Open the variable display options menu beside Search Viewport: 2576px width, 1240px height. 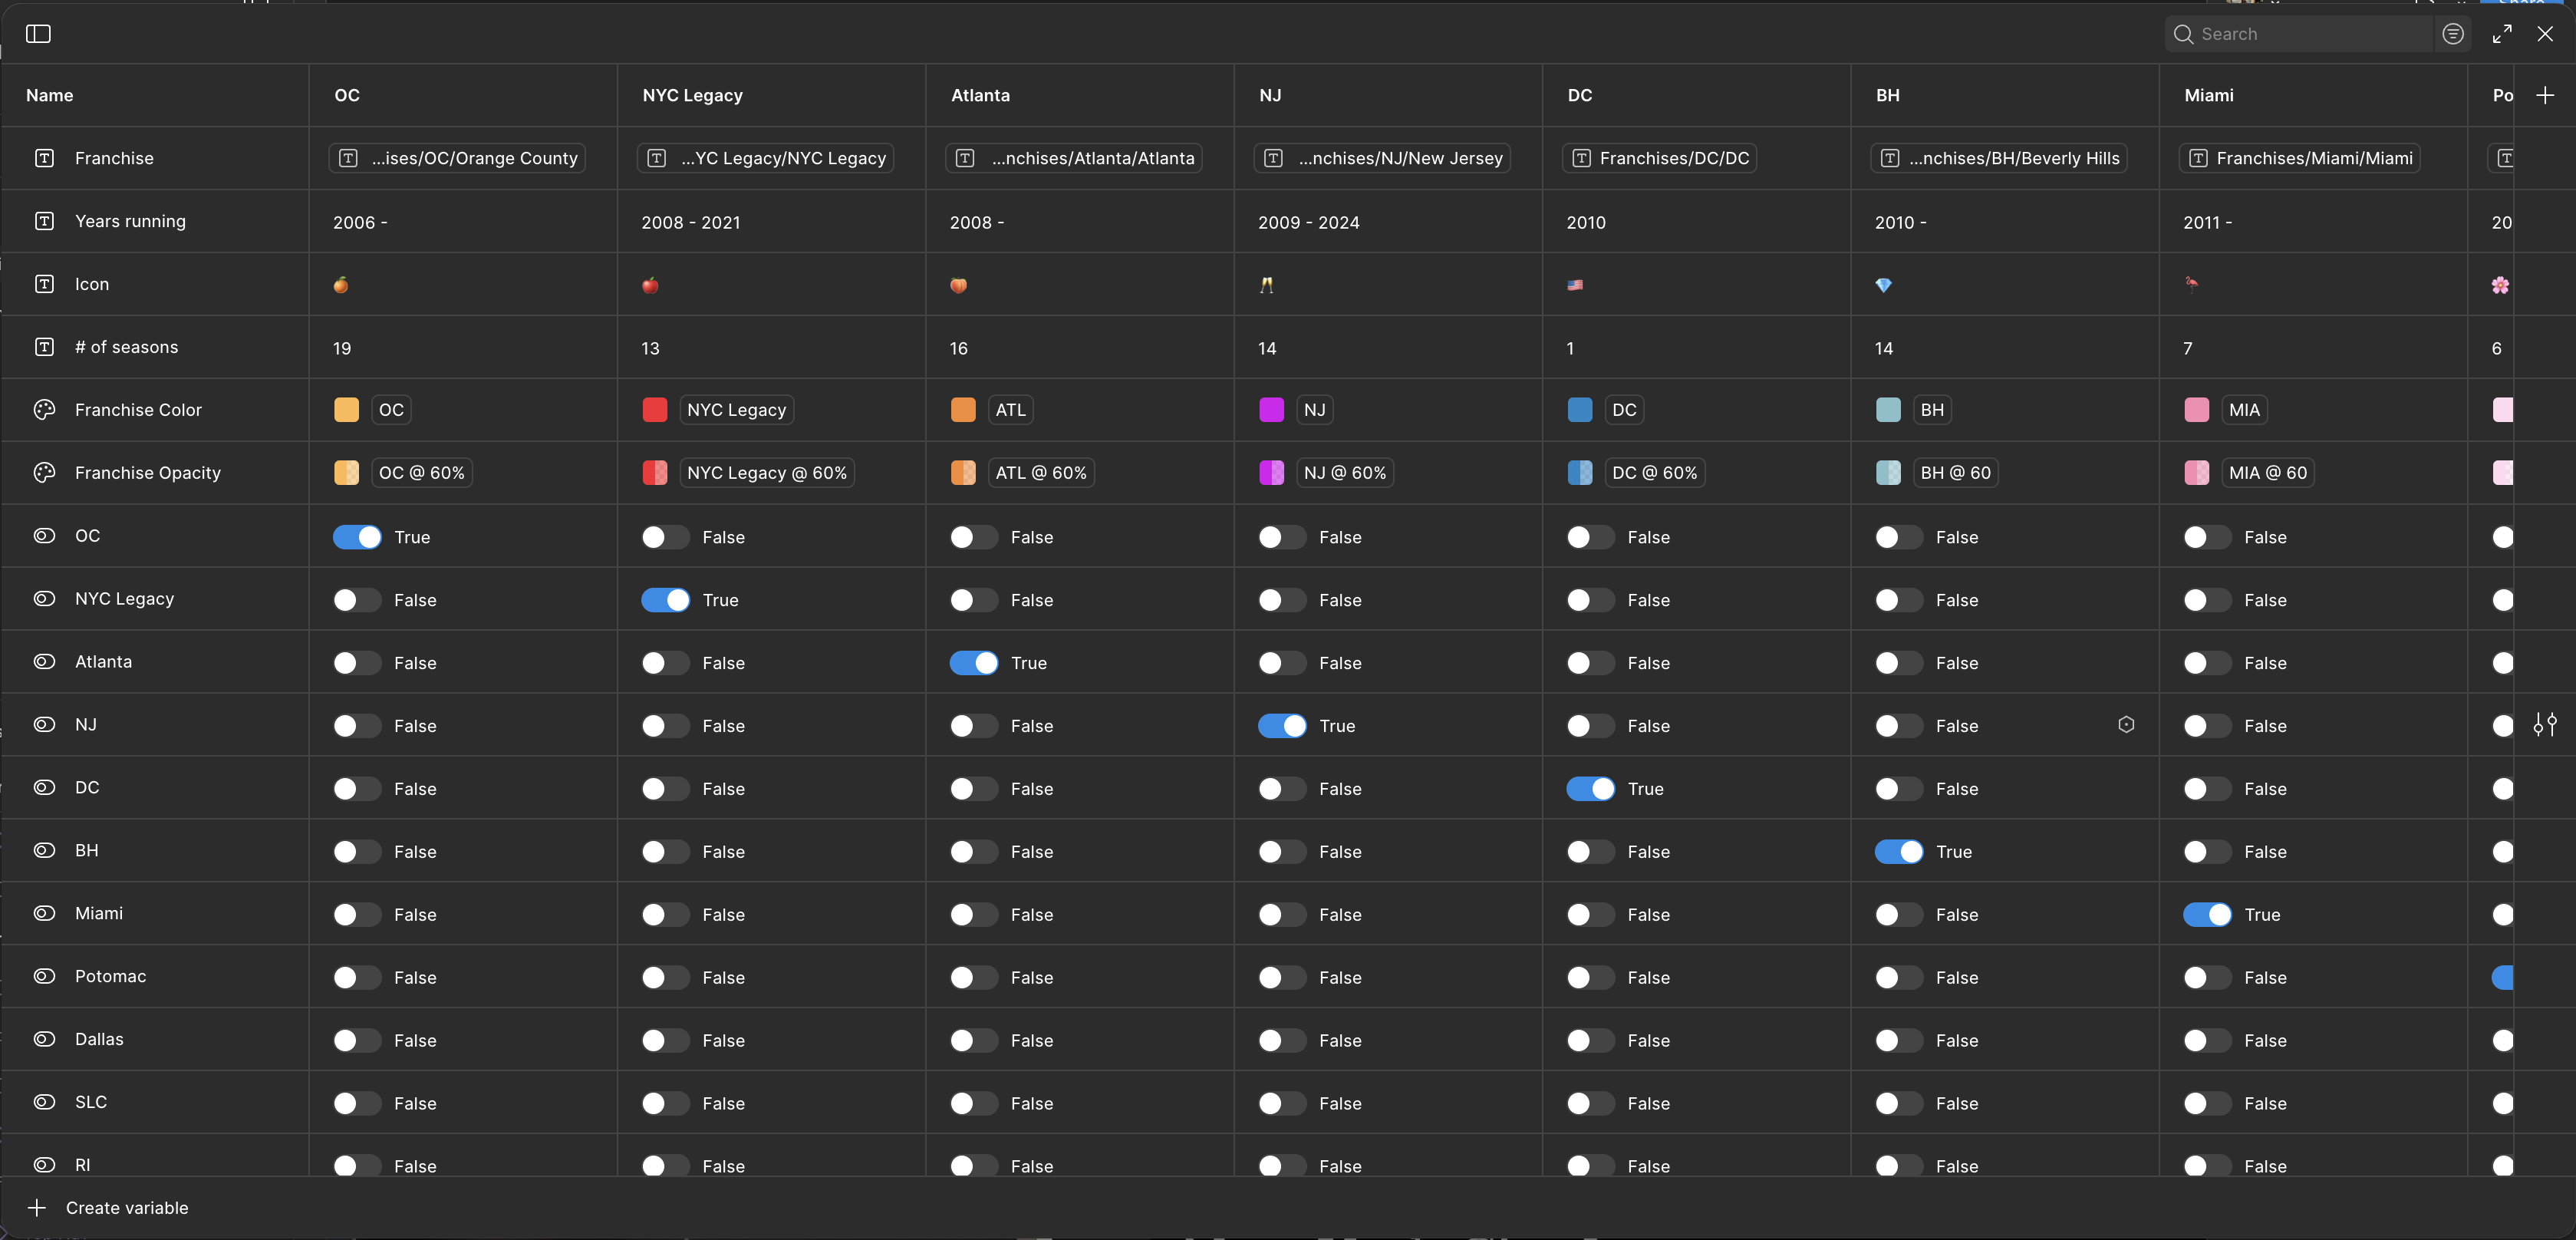[2453, 34]
